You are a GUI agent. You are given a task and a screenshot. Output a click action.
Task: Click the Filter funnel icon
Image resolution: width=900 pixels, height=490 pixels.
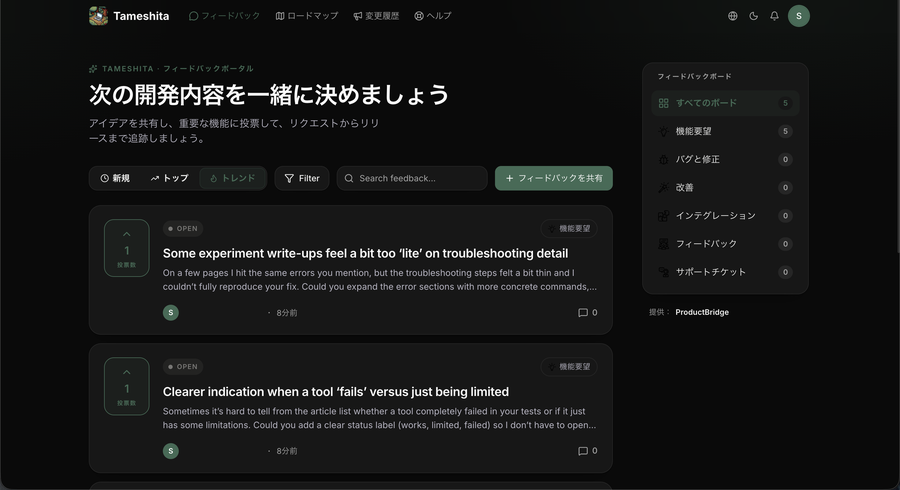pos(289,178)
